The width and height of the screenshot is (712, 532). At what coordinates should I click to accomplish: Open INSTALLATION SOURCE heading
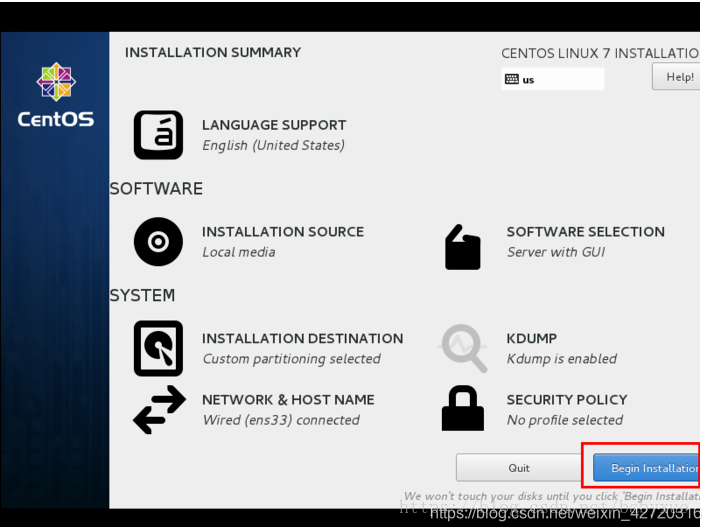[x=283, y=232]
